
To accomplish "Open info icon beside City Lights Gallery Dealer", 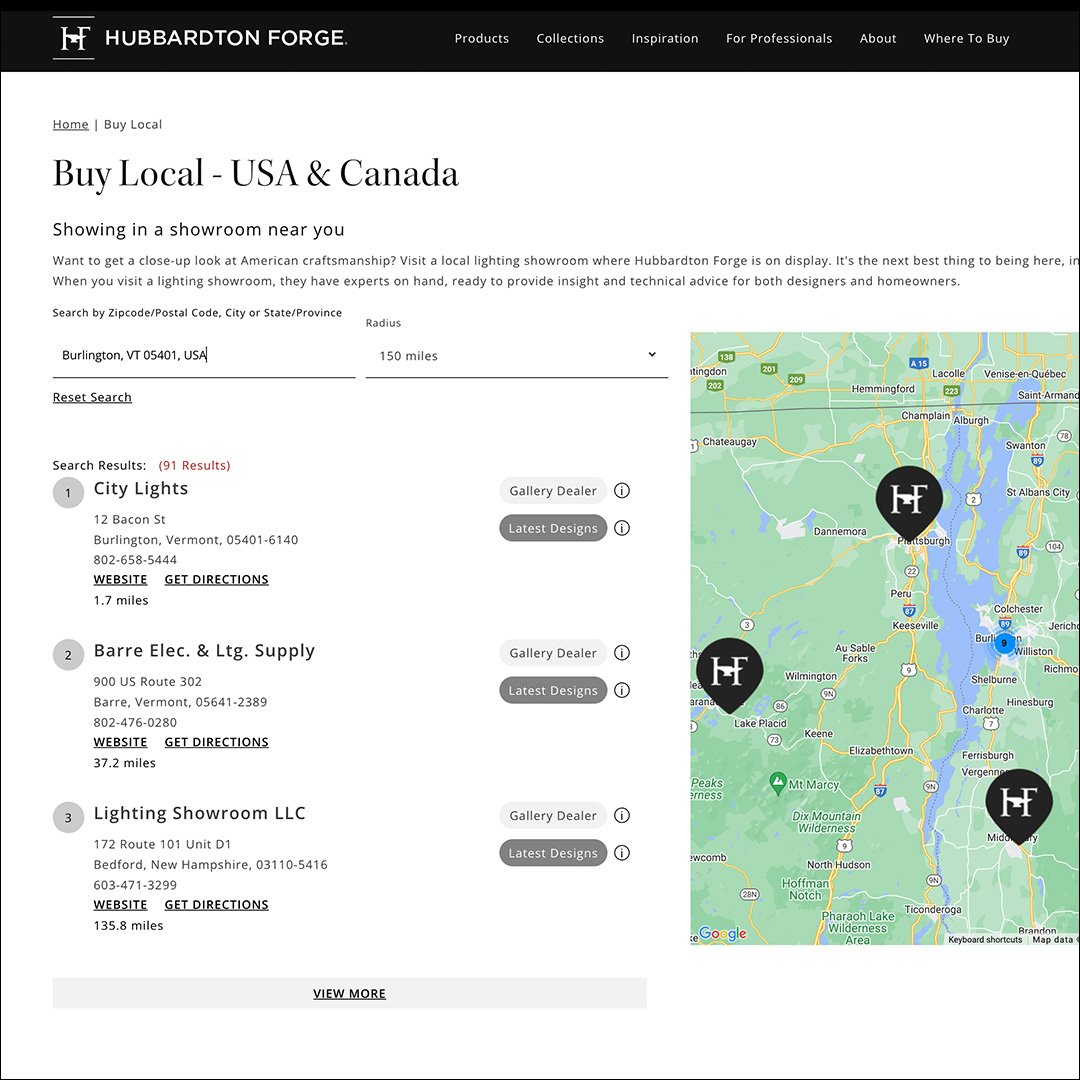I will tap(622, 490).
